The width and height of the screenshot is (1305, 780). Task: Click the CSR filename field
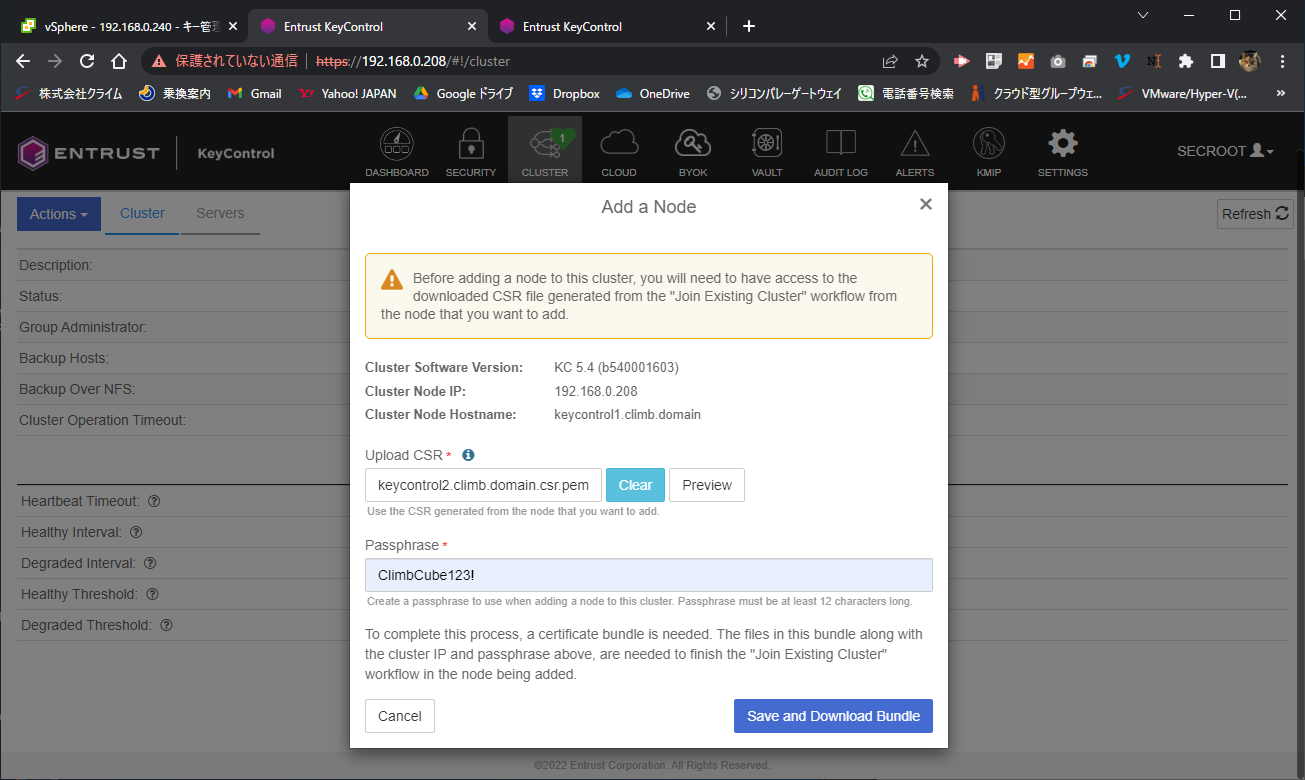coord(484,485)
